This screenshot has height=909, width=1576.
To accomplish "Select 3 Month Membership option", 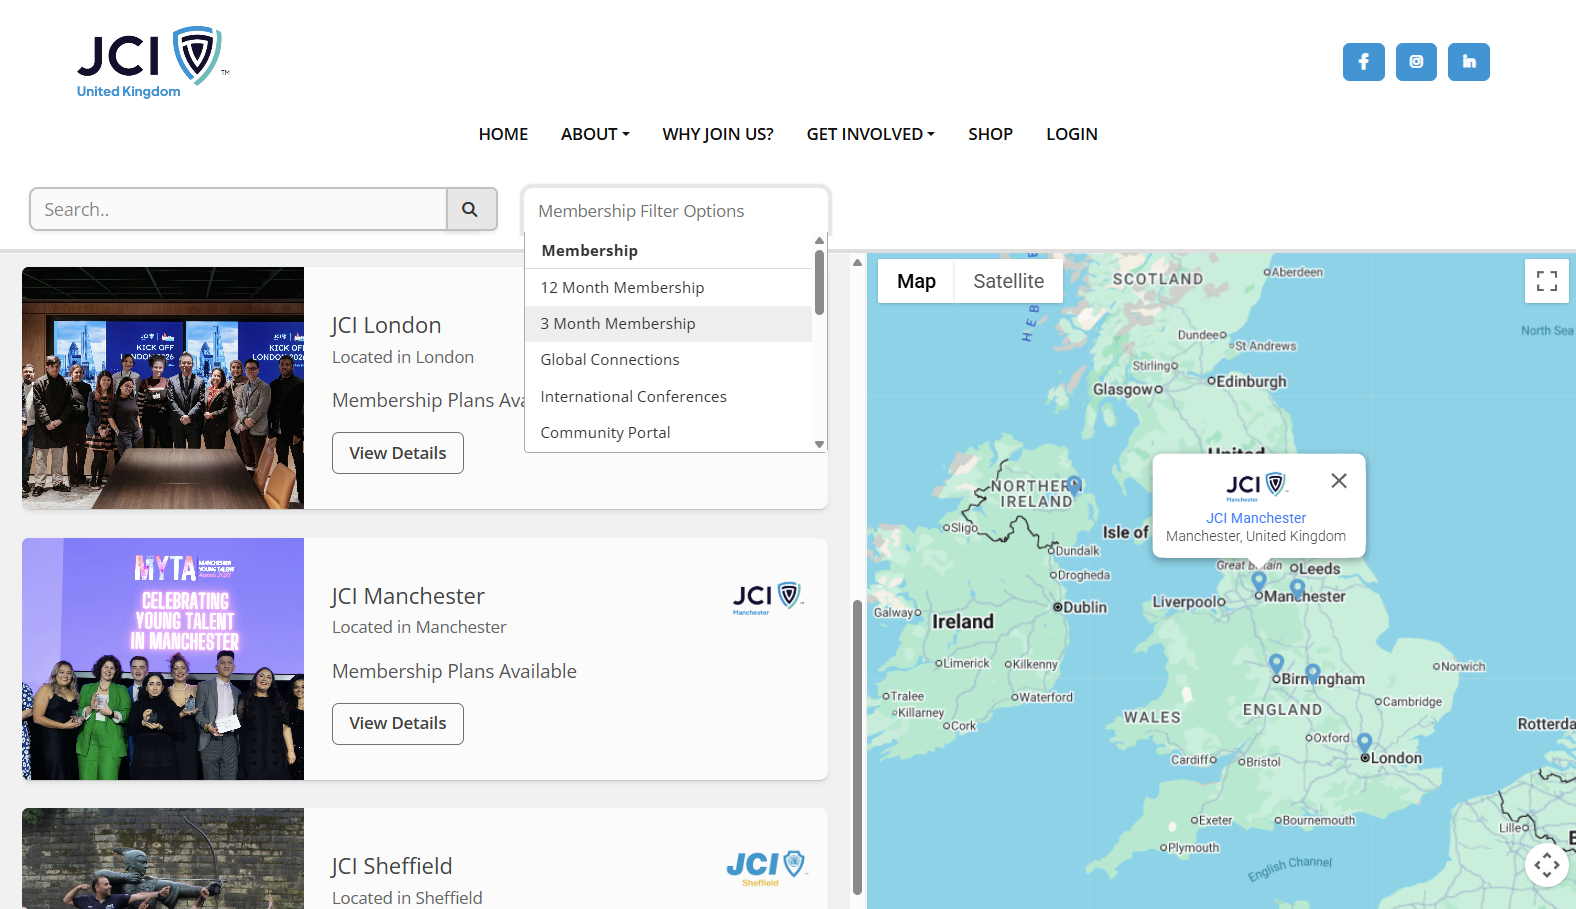I will 668,324.
